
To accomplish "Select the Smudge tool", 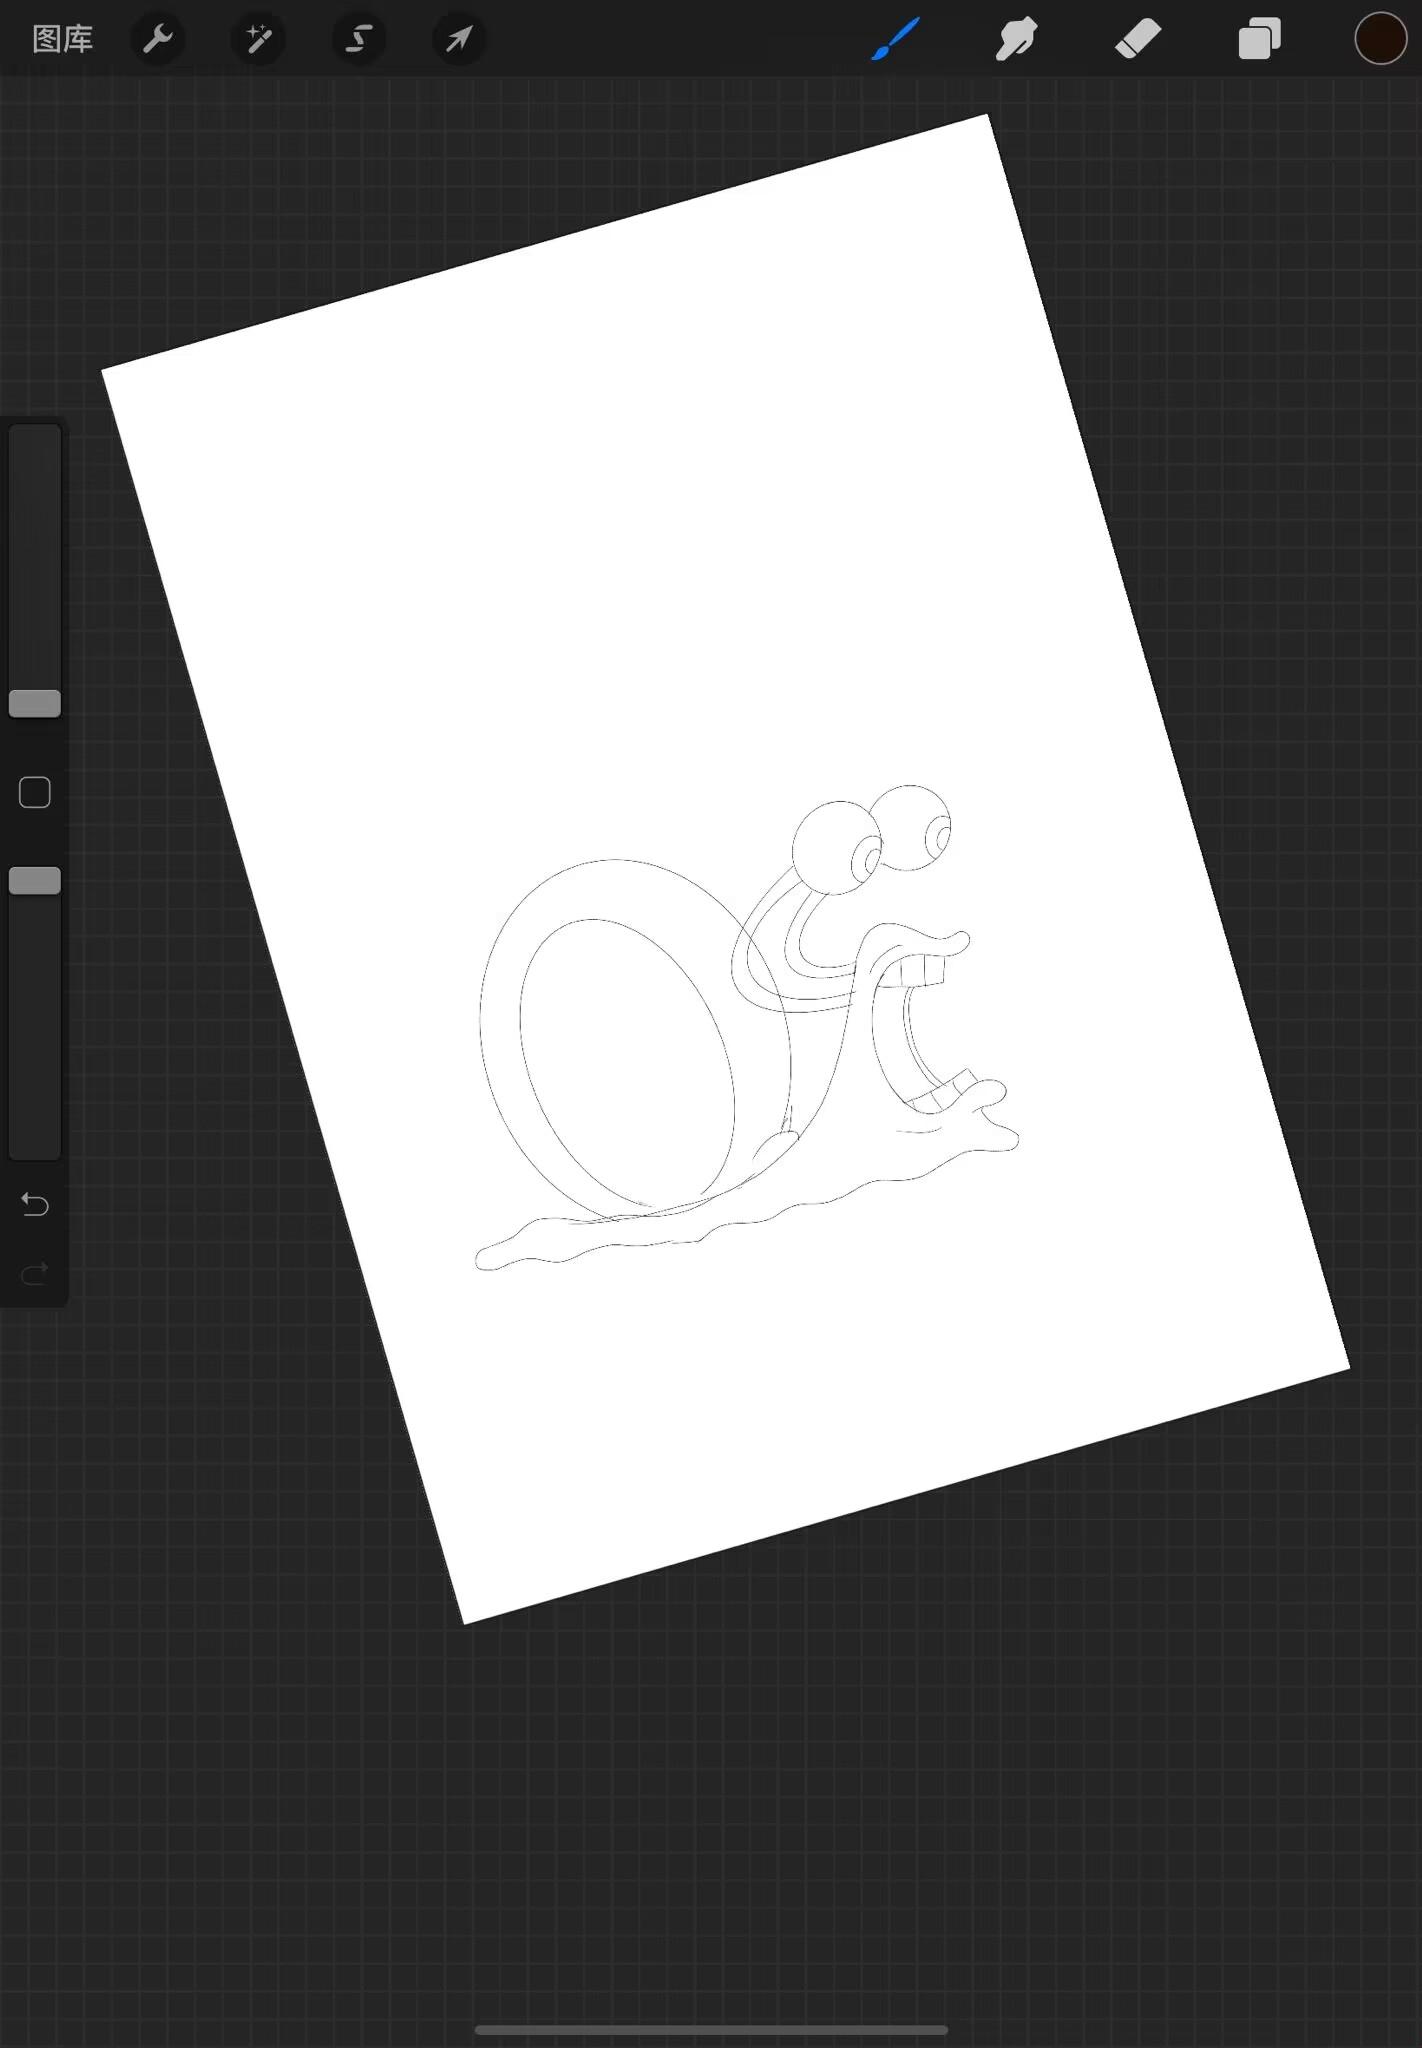I will [x=1016, y=39].
